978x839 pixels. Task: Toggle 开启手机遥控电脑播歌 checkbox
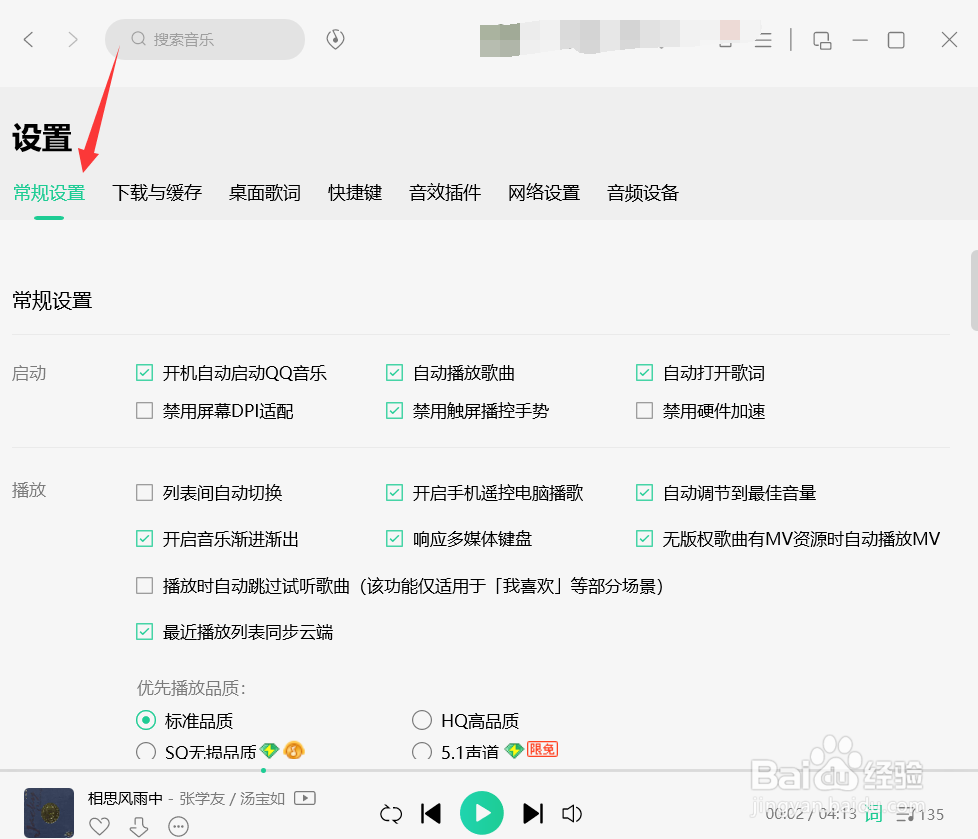[x=394, y=493]
